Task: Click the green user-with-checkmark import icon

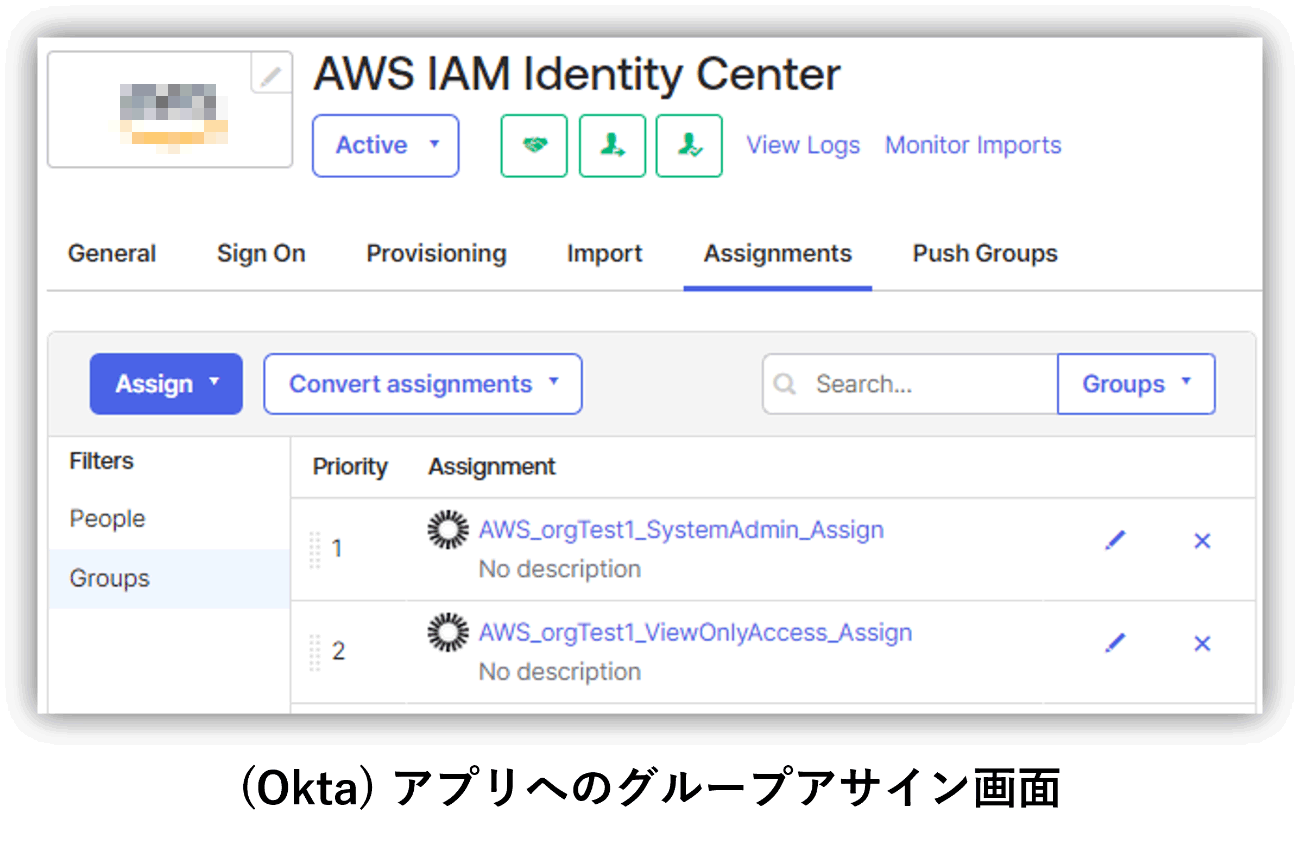Action: point(689,146)
